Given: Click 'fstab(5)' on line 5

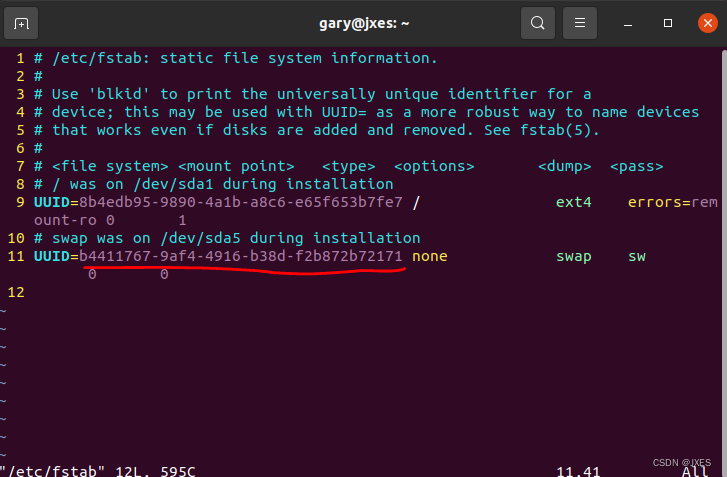Looking at the screenshot, I should click(555, 130).
